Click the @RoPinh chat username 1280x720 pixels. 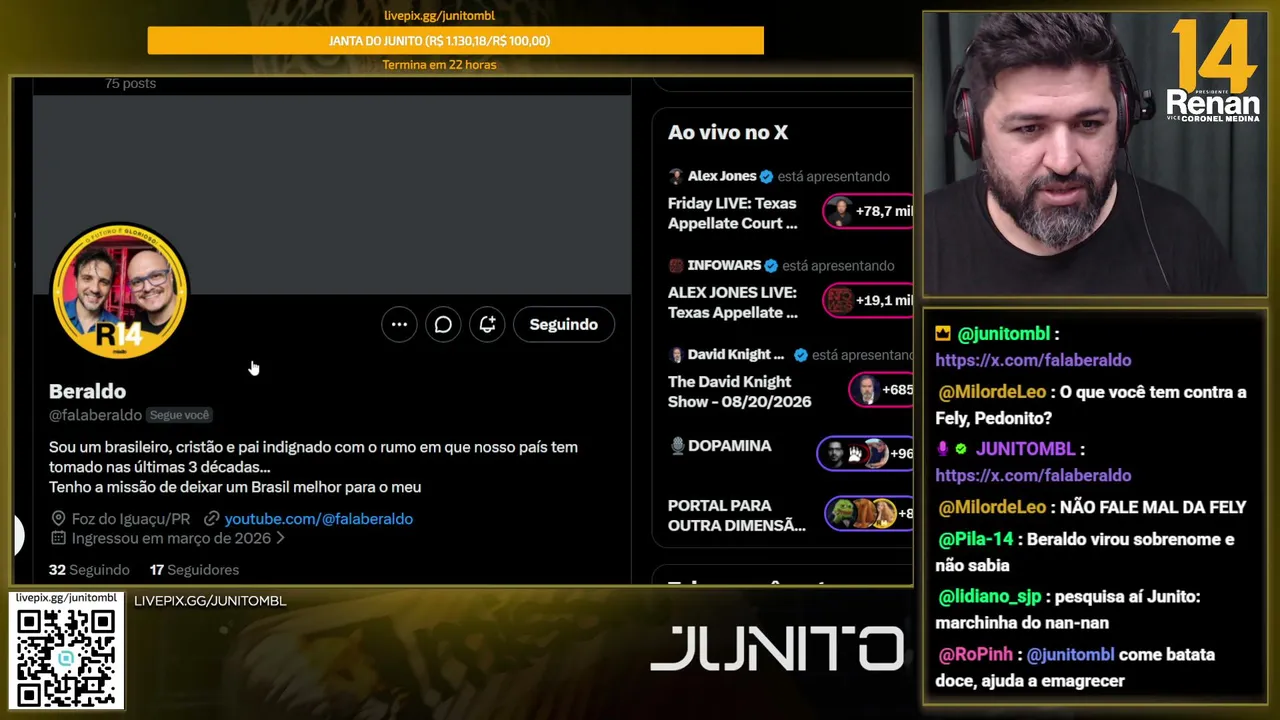coord(975,655)
